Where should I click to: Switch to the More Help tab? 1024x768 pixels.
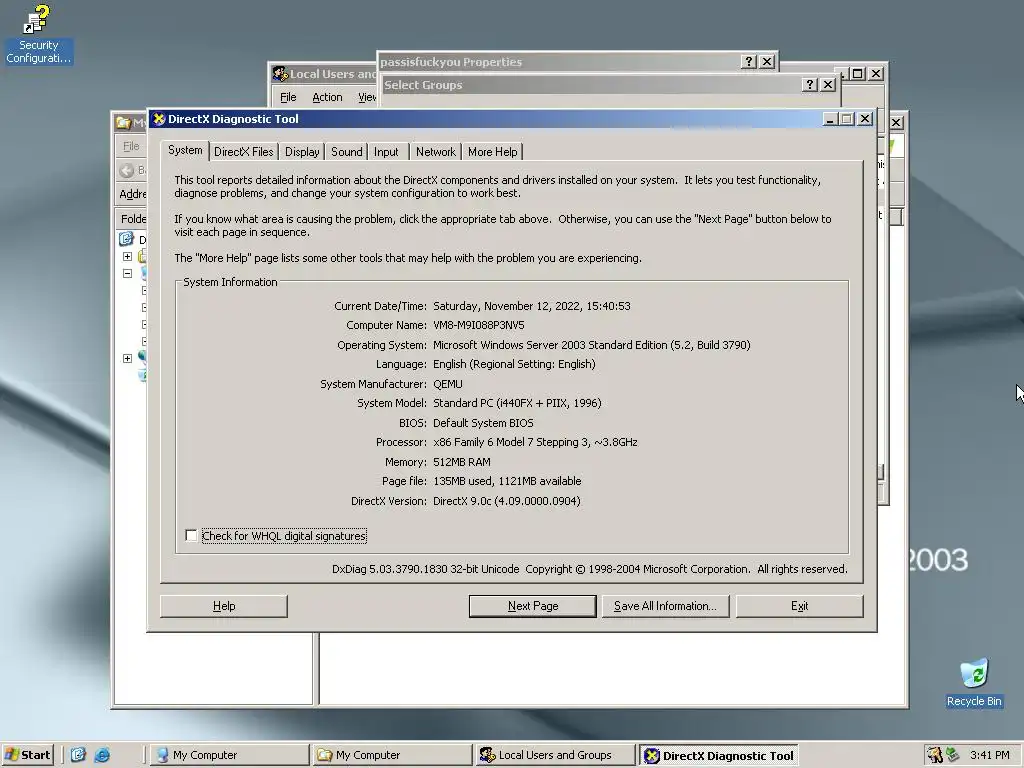(492, 152)
